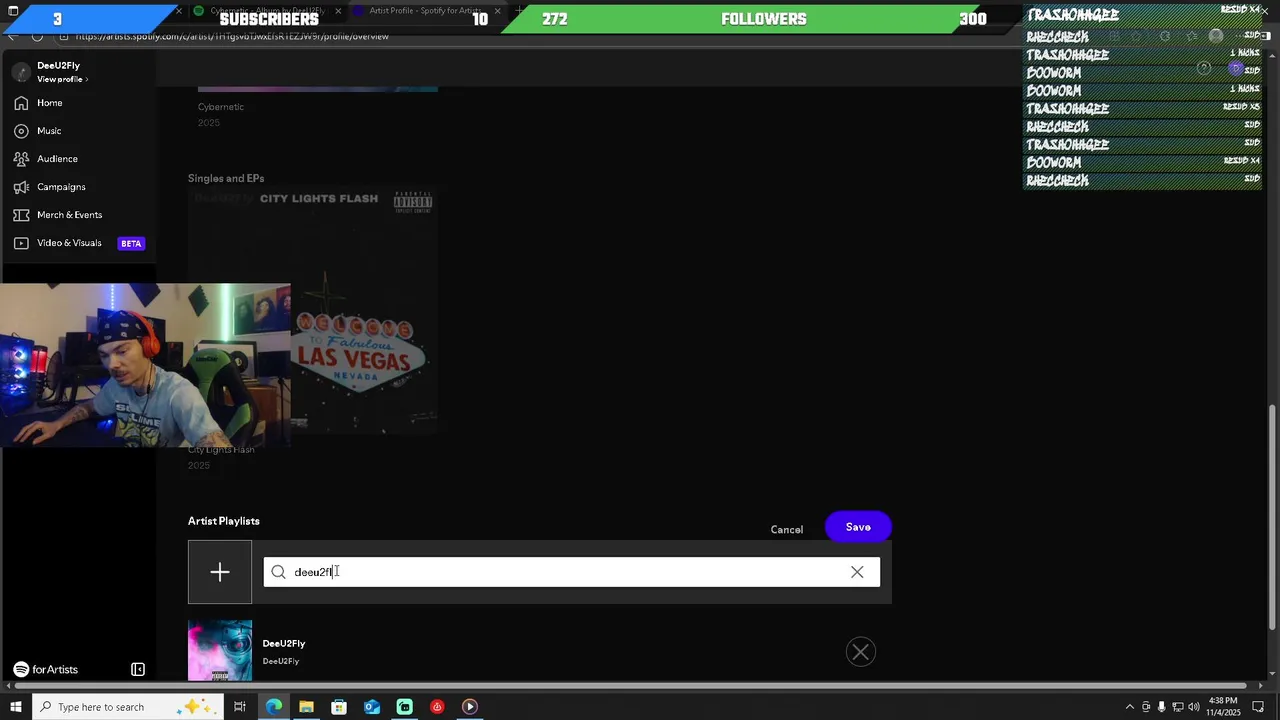
Task: Click the horizontal scrollbar at bottom
Action: (x=630, y=686)
